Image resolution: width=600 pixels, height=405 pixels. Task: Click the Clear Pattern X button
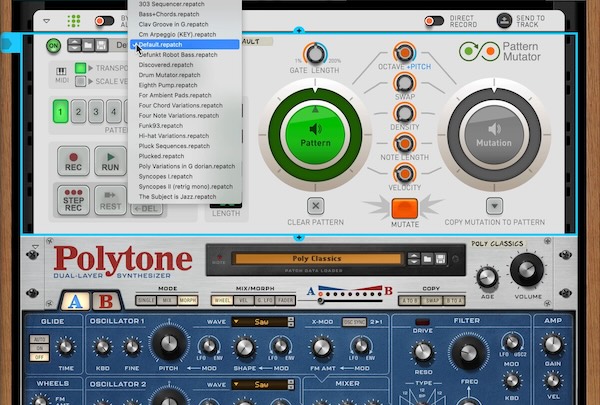click(316, 206)
